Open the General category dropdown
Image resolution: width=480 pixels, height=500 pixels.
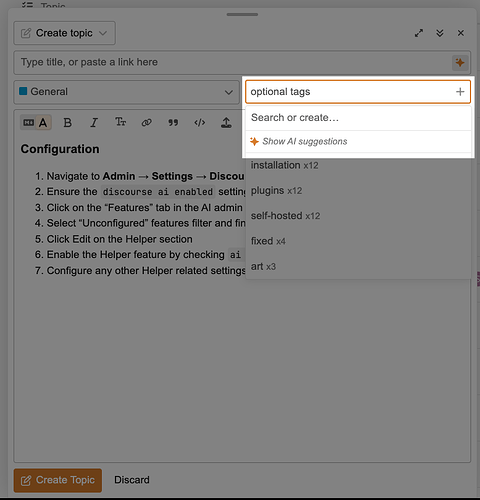[x=126, y=92]
